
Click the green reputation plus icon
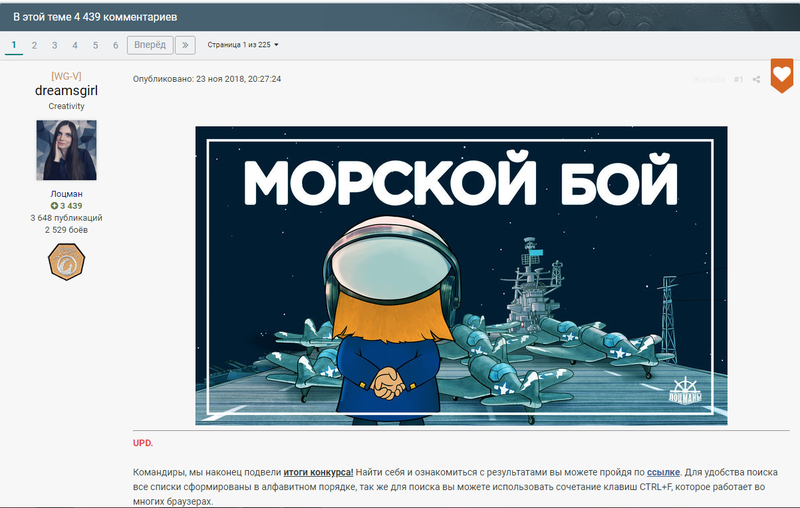click(54, 206)
